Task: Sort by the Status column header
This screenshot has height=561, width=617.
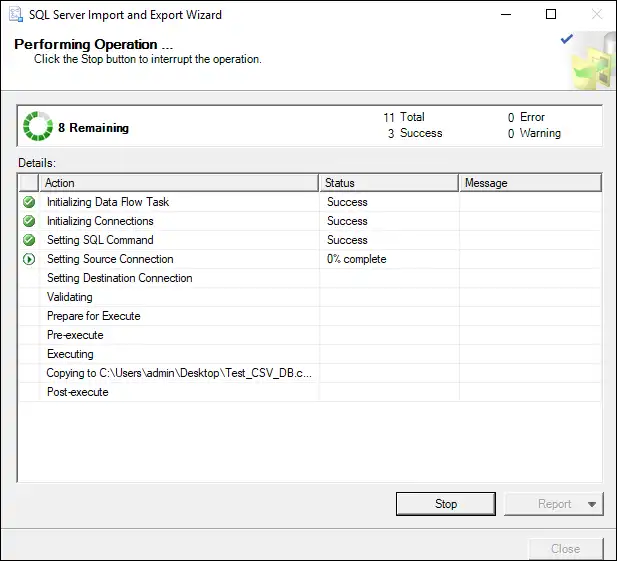Action: [x=389, y=183]
